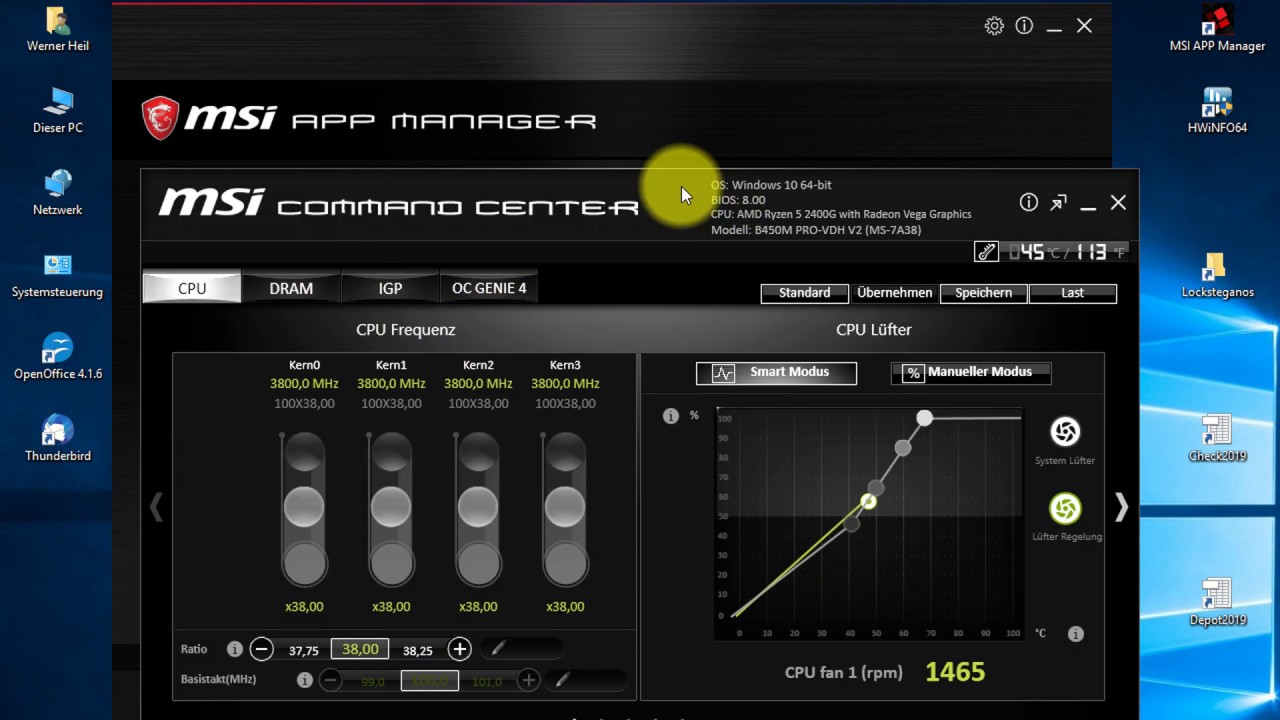Screen dimensions: 1280x720
Task: Open info icon in Command Center title bar
Action: point(1029,203)
